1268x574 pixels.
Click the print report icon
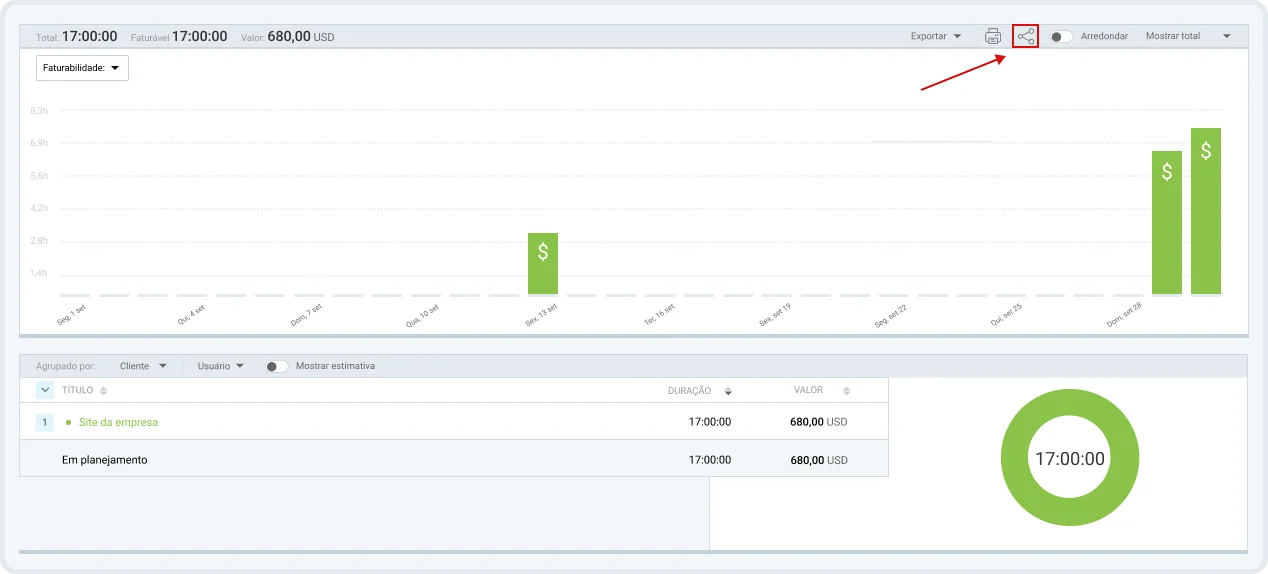[x=992, y=36]
